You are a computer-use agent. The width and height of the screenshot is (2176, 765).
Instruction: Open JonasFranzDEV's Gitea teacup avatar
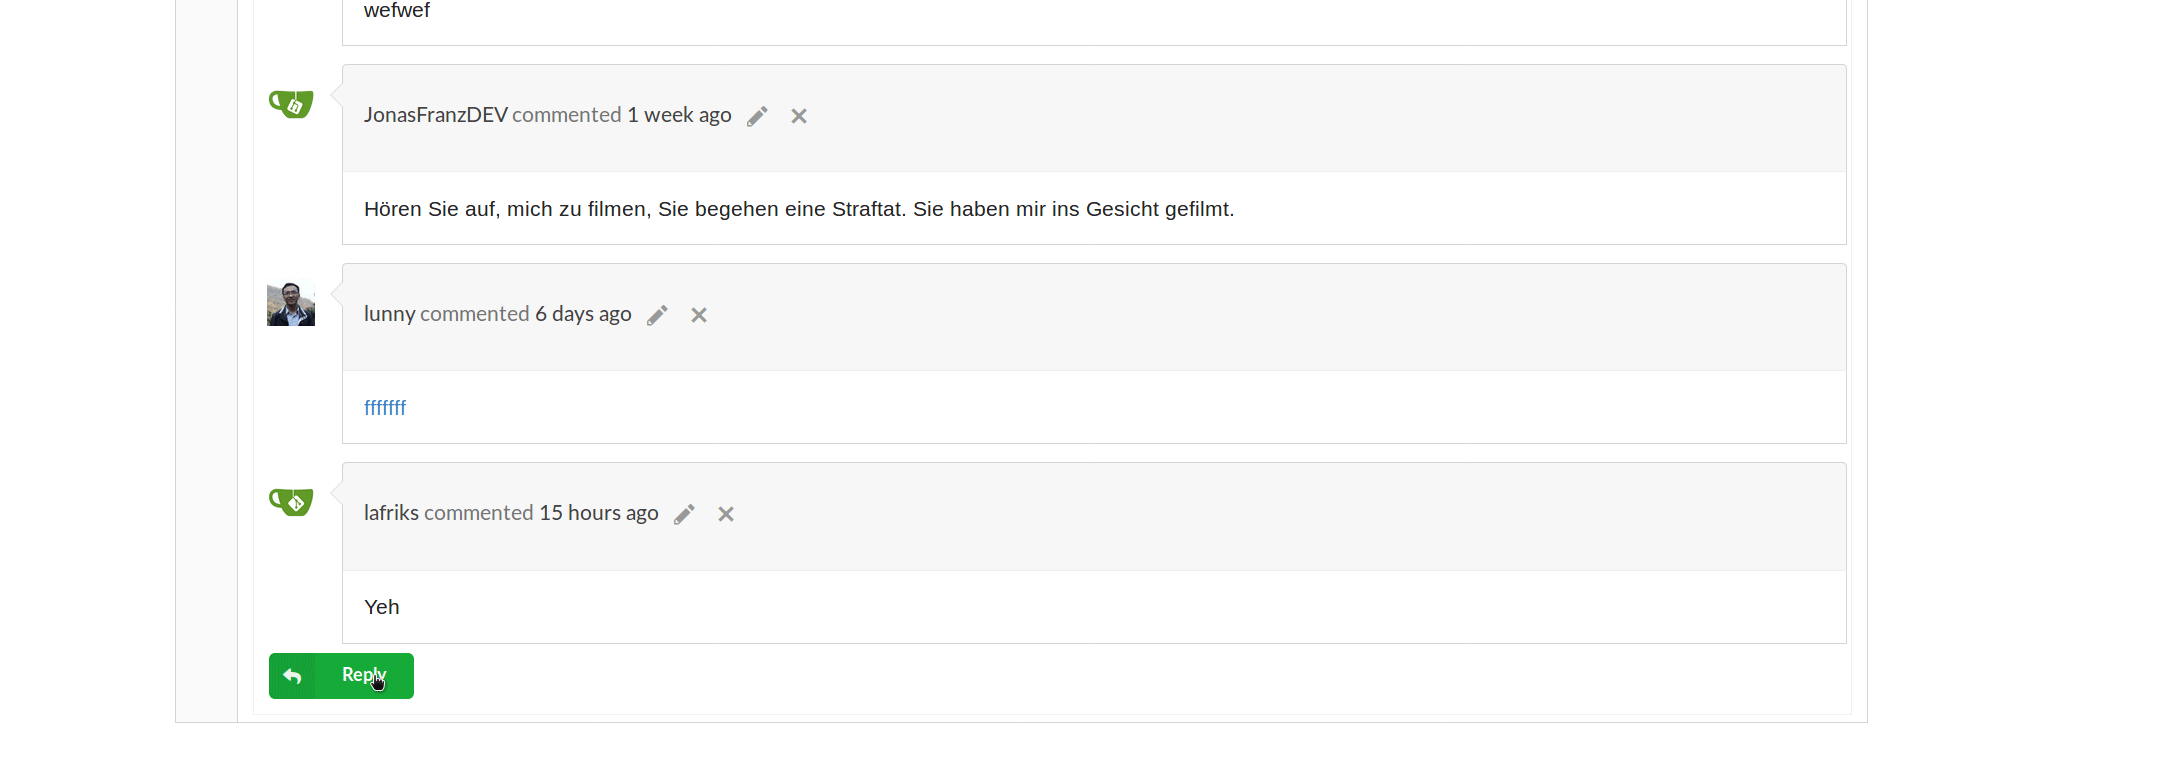(290, 104)
